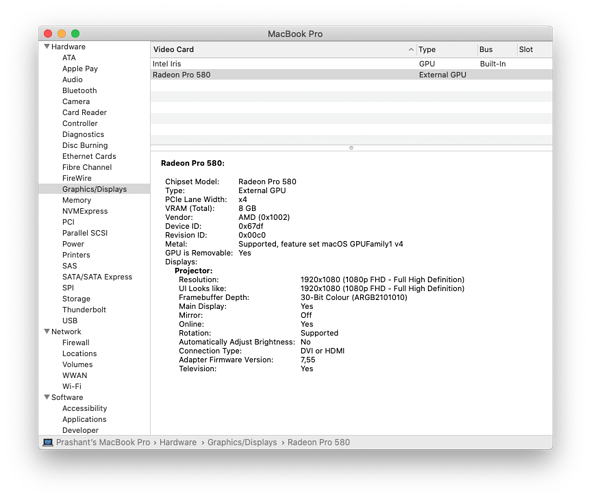This screenshot has width=591, height=500.
Task: Click the red close window button
Action: (48, 34)
